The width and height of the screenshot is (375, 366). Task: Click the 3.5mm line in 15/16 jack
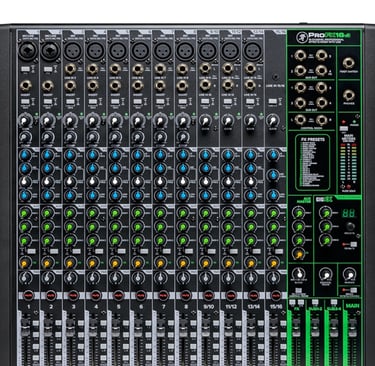[275, 77]
